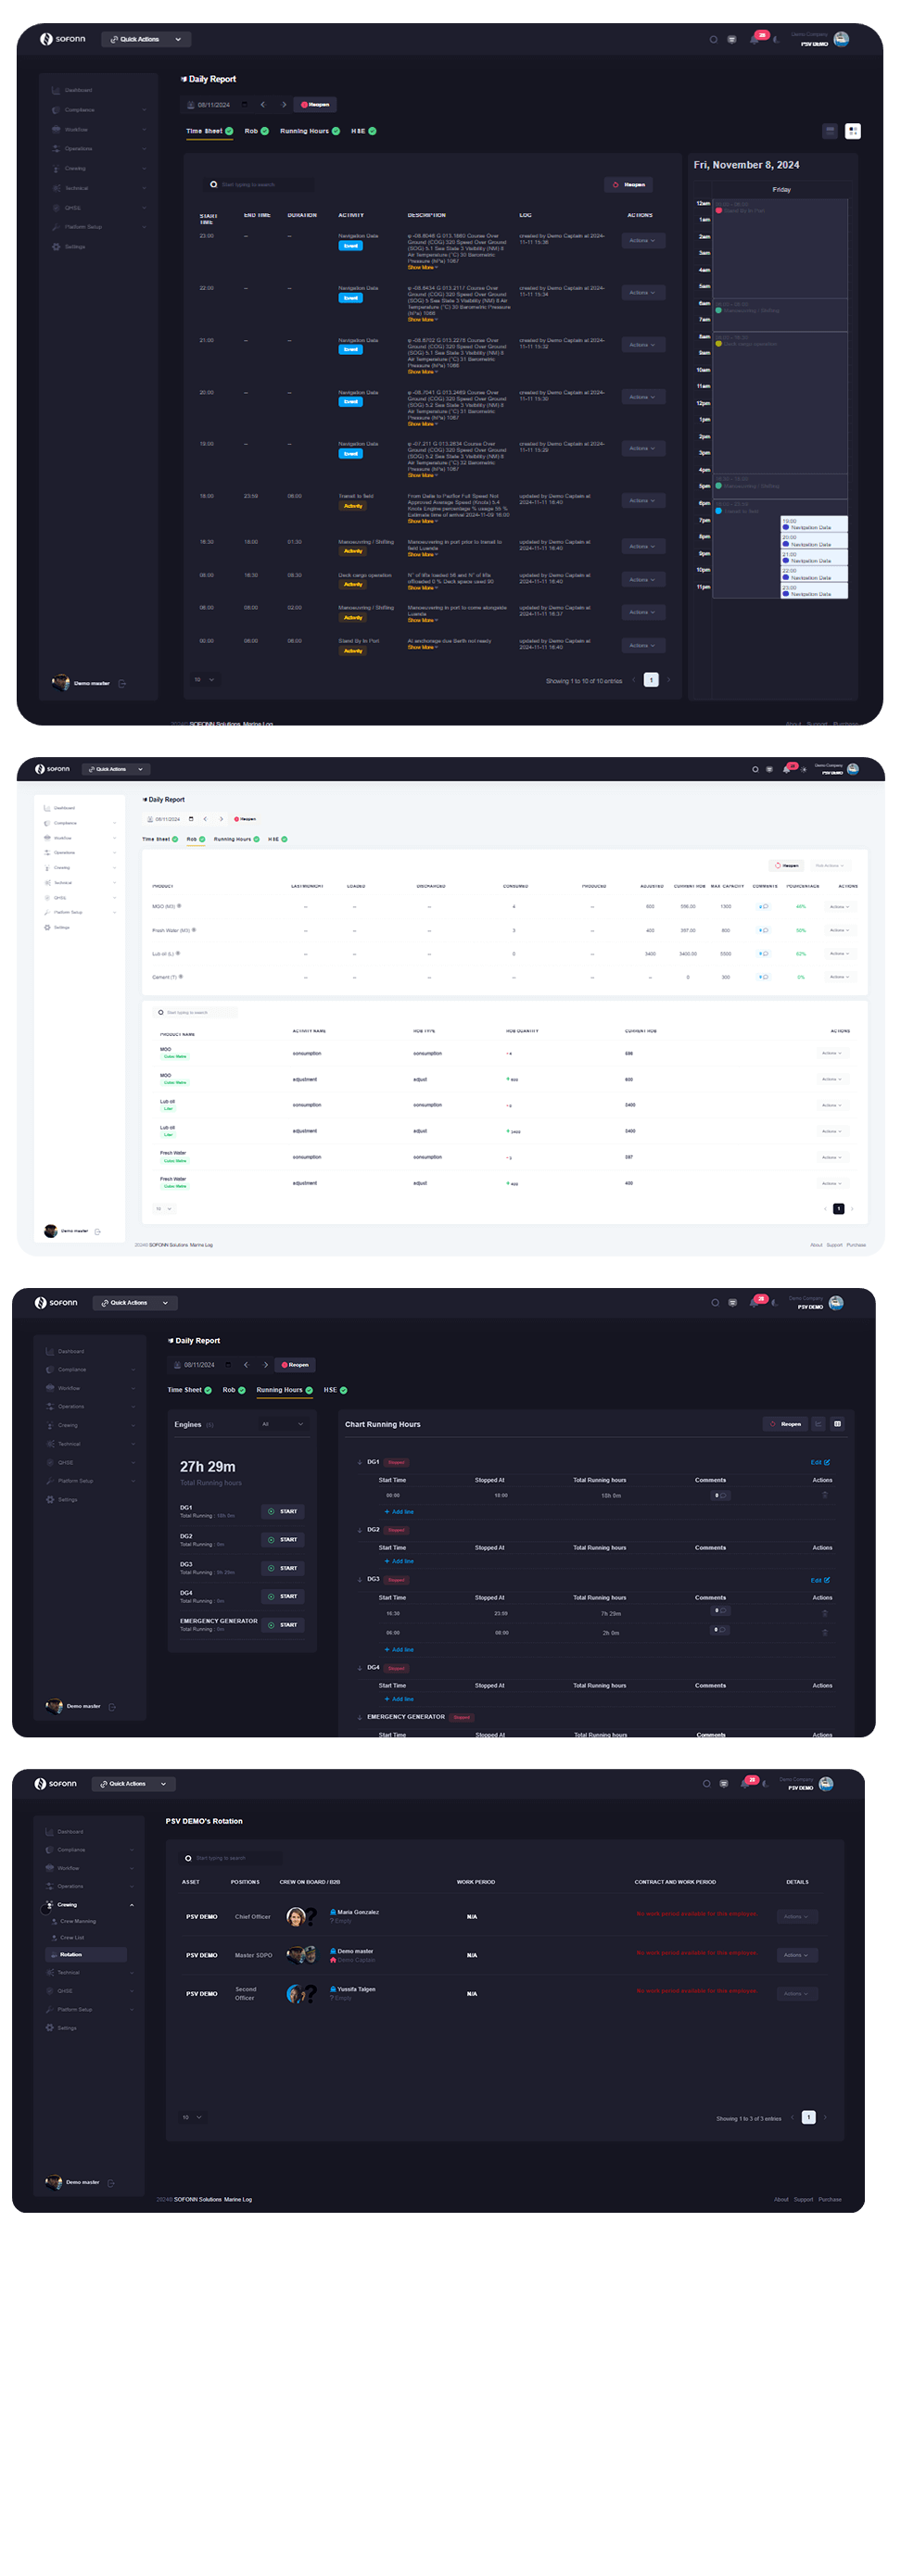Click the search field on PSV DEMO's Rotation page
The height and width of the screenshot is (2576, 901).
[x=230, y=1858]
